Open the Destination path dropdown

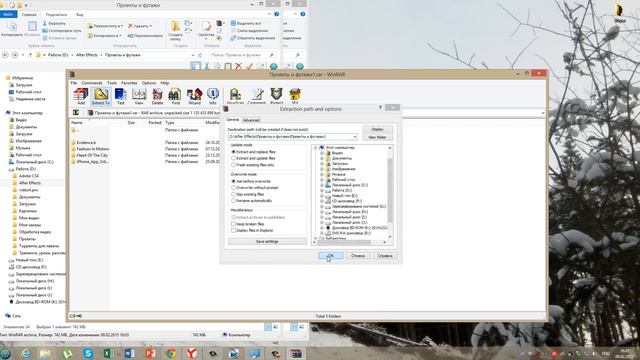(x=355, y=137)
